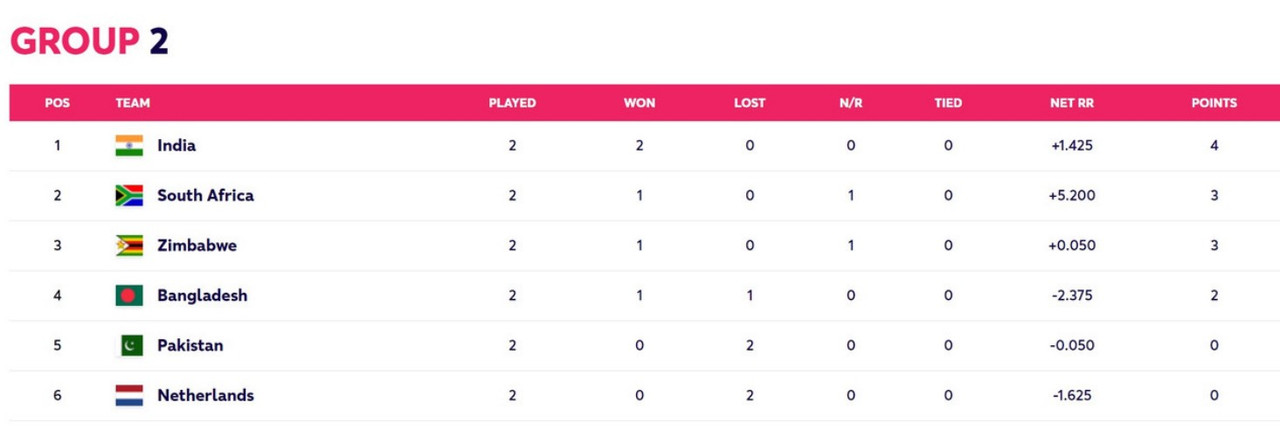1280x438 pixels.
Task: Click the POINTS column header
Action: click(x=1214, y=103)
